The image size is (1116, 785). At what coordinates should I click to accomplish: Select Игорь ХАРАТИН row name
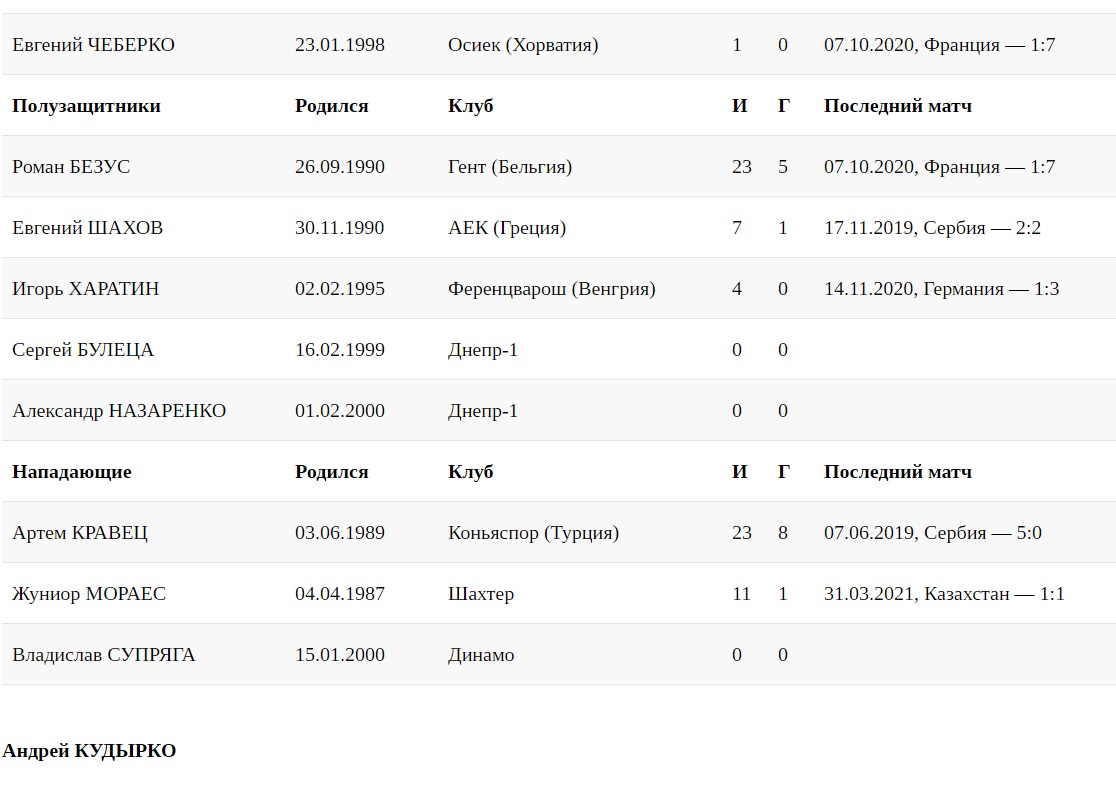coord(85,289)
